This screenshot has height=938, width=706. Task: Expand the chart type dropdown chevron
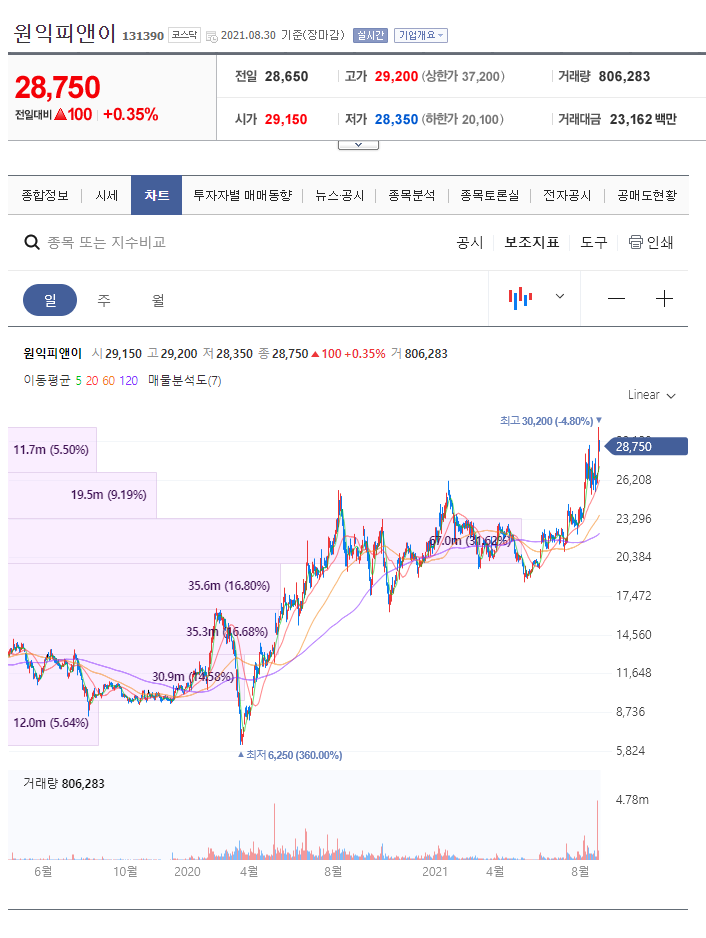560,296
